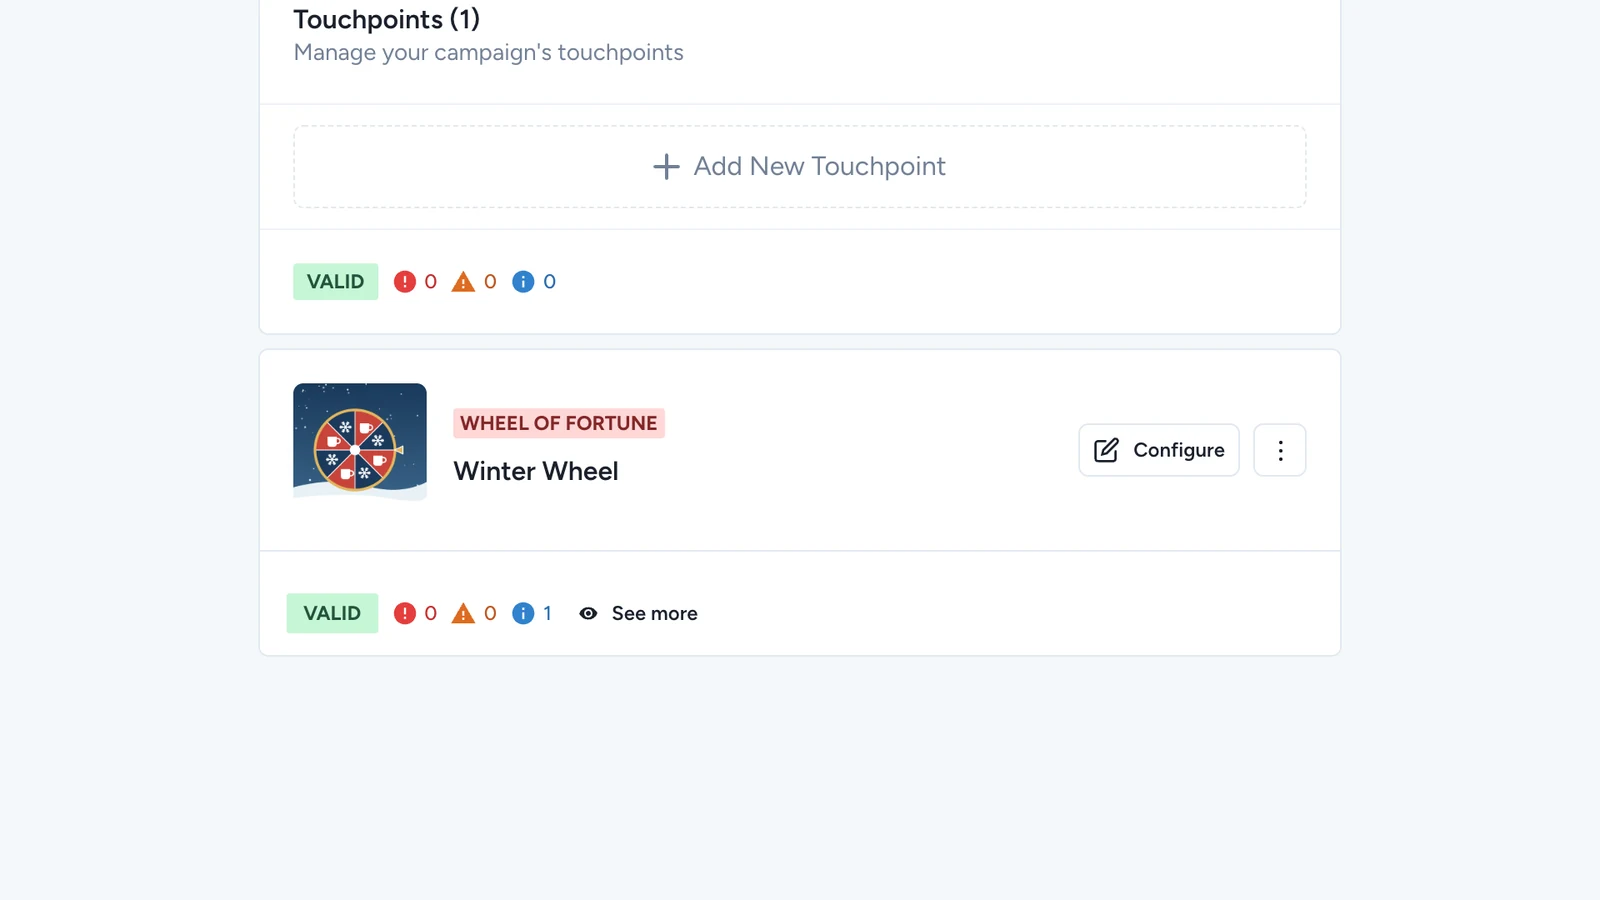Click the Touchpoints (1) heading
1600x900 pixels.
(x=386, y=19)
